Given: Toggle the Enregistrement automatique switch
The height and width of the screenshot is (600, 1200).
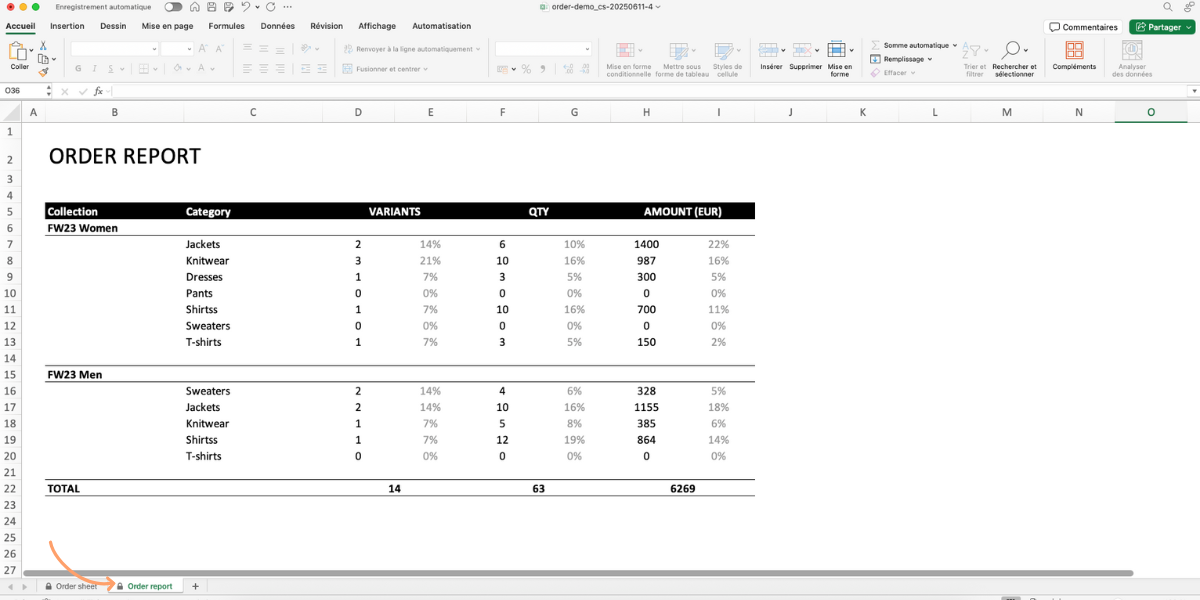Looking at the screenshot, I should click(x=173, y=6).
